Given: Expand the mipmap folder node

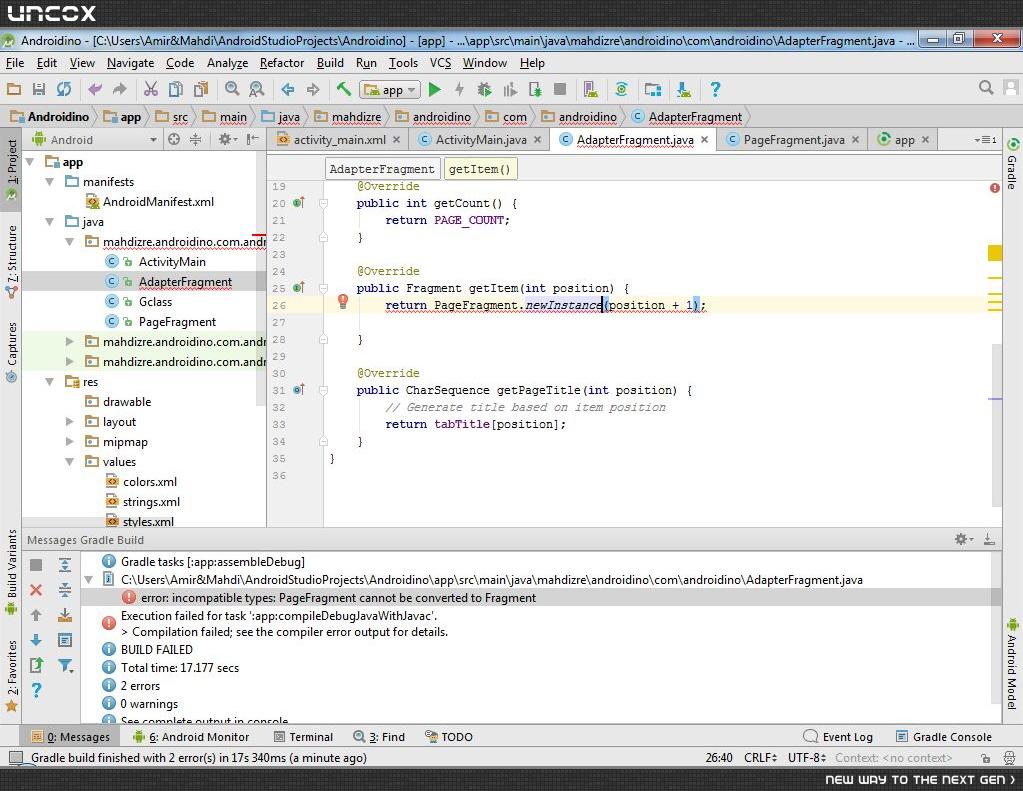Looking at the screenshot, I should [70, 442].
